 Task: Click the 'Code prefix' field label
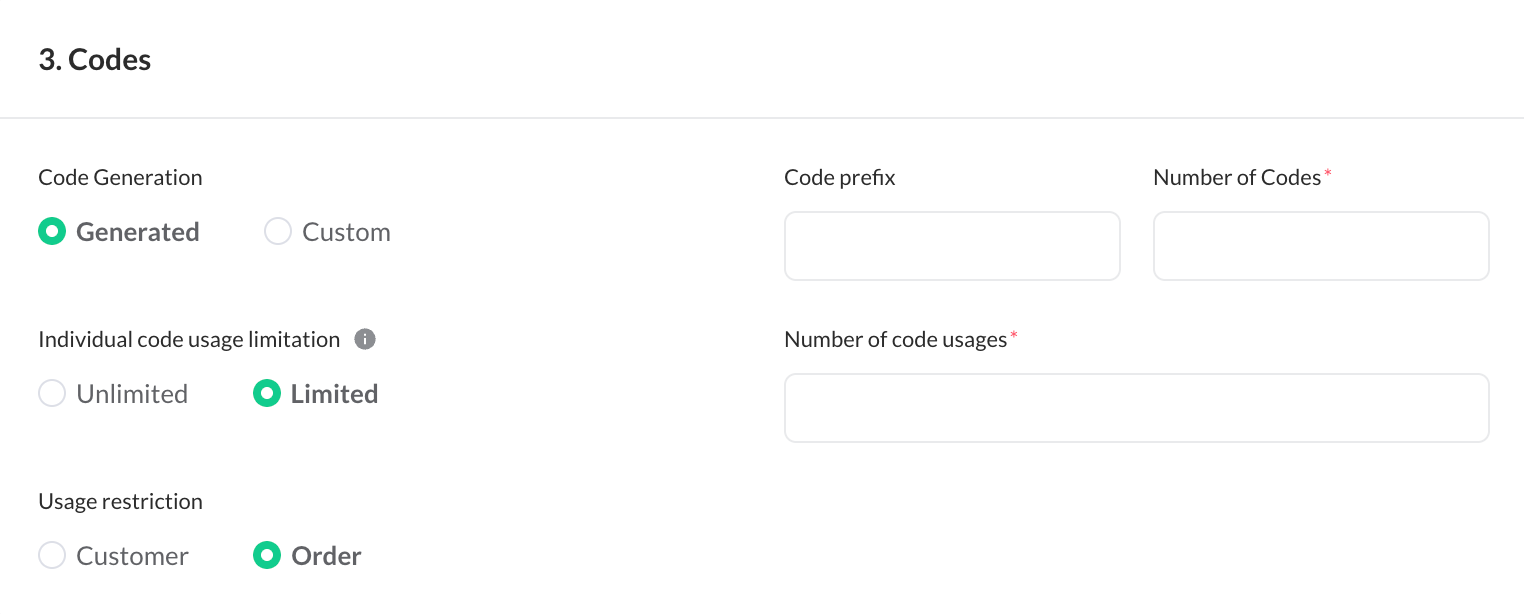click(840, 178)
